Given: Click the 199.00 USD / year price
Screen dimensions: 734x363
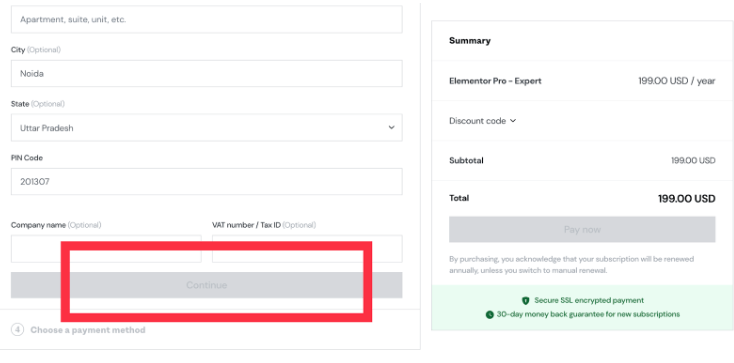Looking at the screenshot, I should (x=677, y=81).
